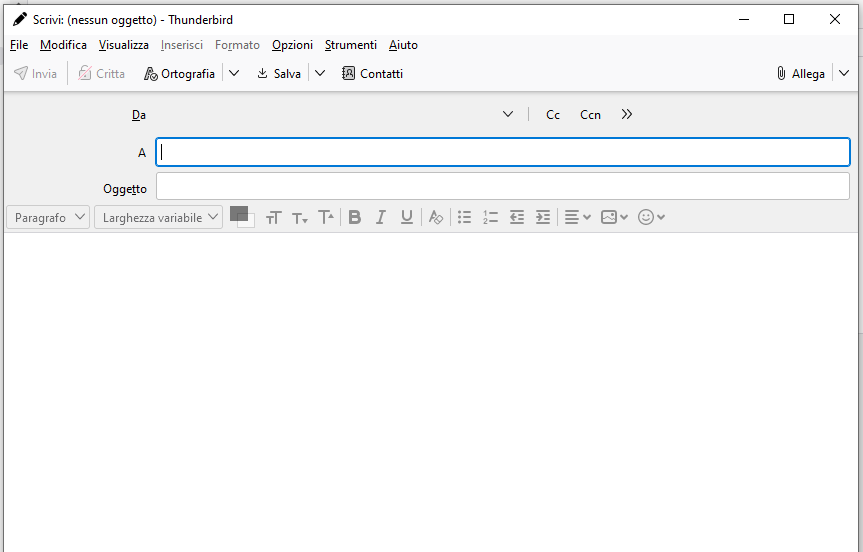The image size is (863, 552).
Task: Decrease text indent (outdent icon)
Action: tap(516, 217)
